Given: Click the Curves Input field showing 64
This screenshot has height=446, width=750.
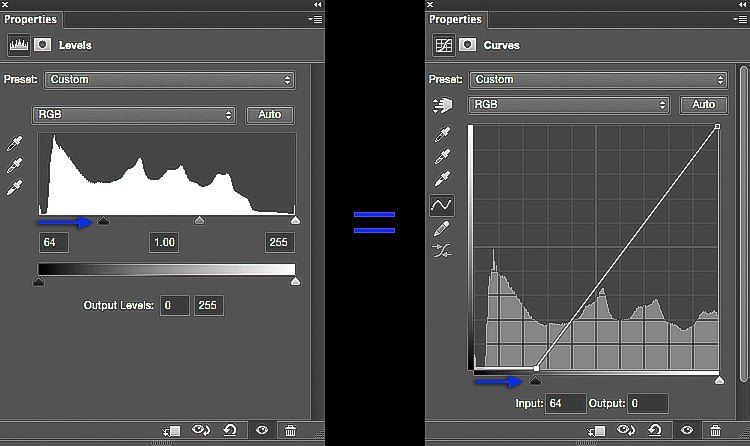Looking at the screenshot, I should point(565,403).
